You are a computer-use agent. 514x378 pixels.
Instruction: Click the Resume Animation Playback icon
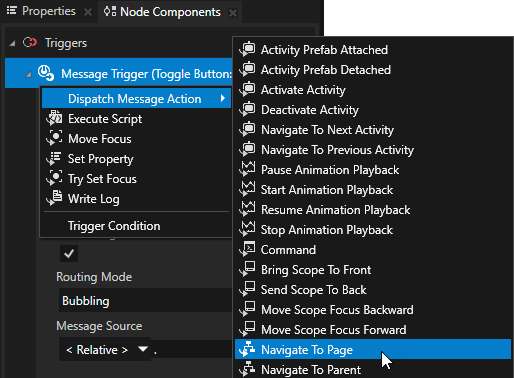[x=247, y=209]
